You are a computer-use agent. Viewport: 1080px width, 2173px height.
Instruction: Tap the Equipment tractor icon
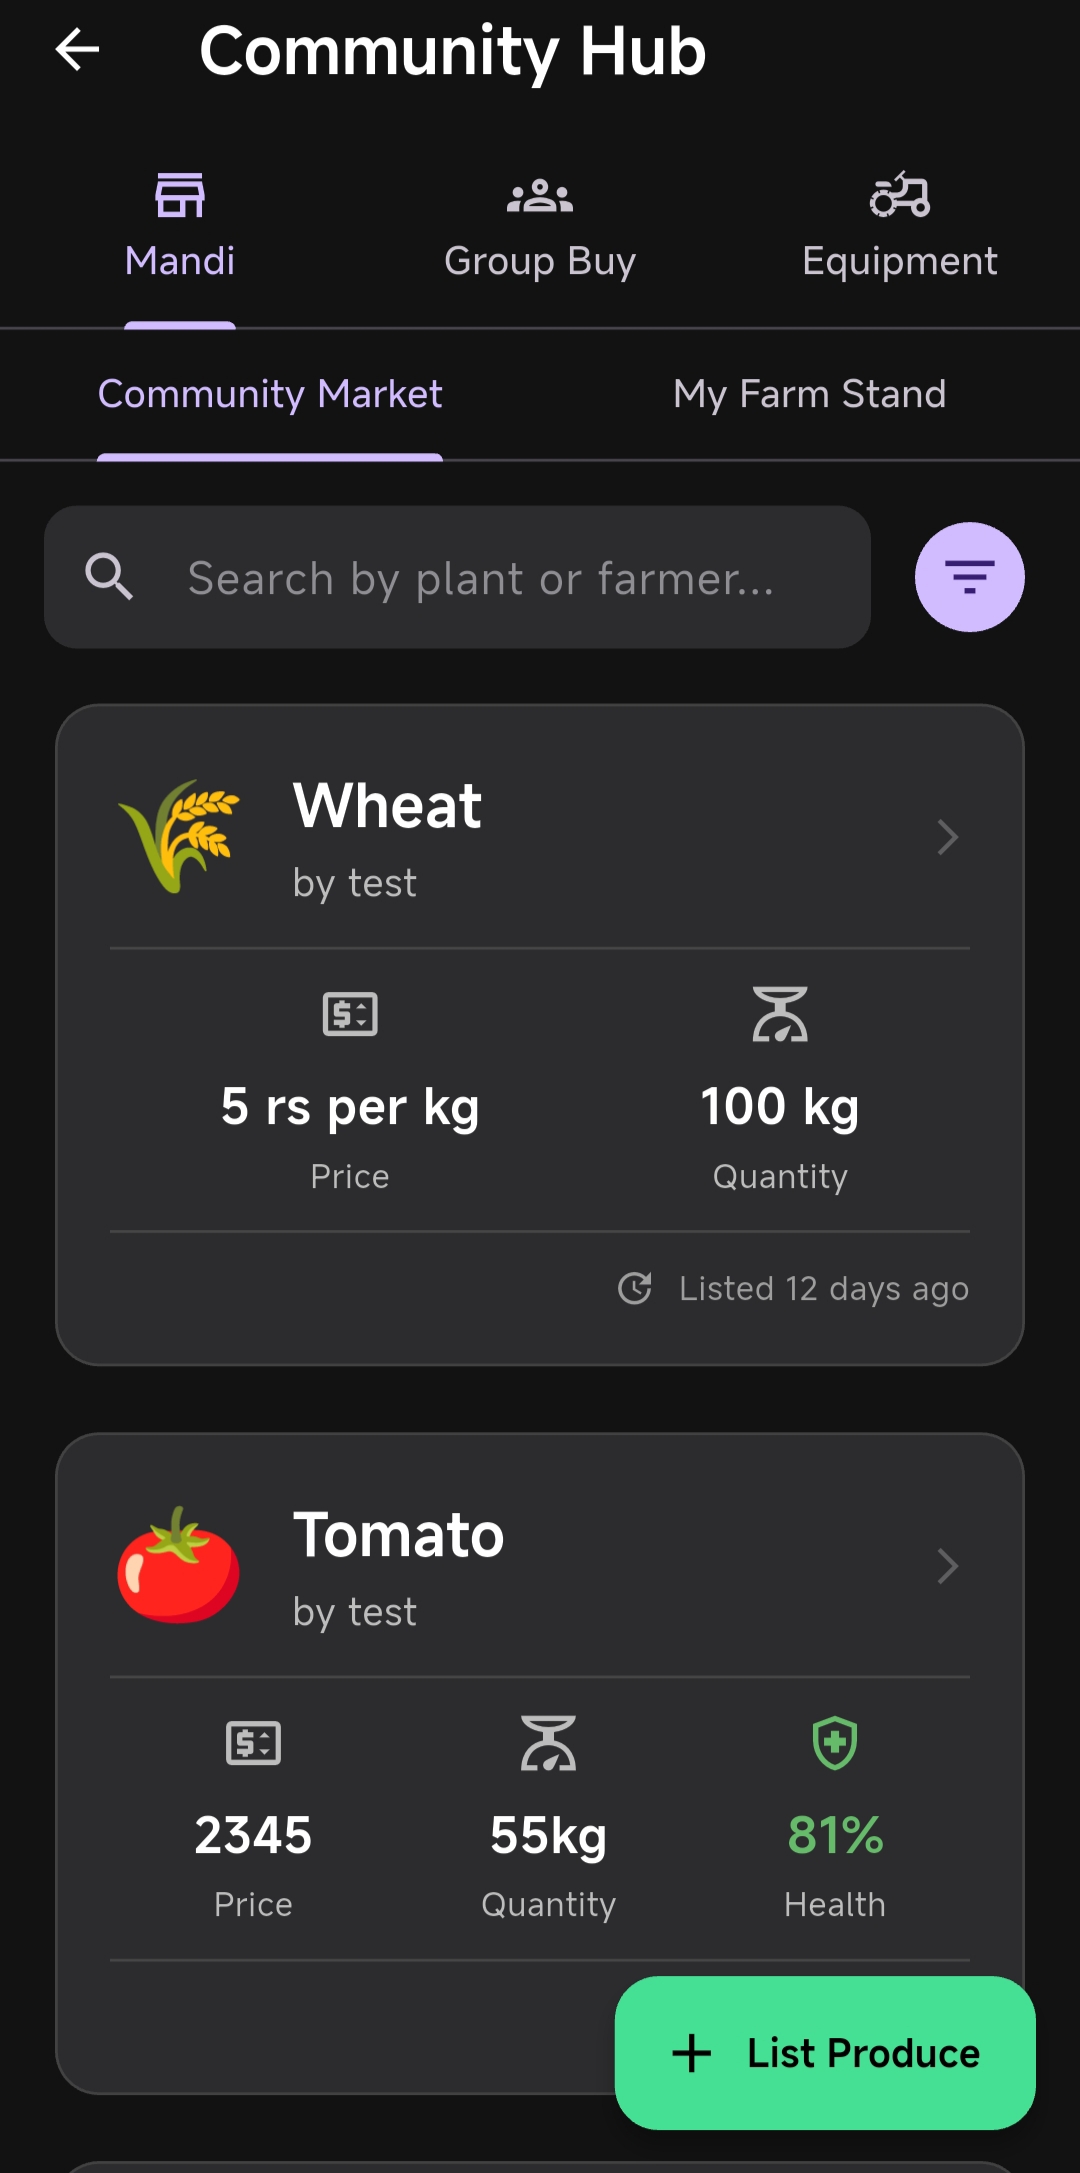pyautogui.click(x=900, y=195)
